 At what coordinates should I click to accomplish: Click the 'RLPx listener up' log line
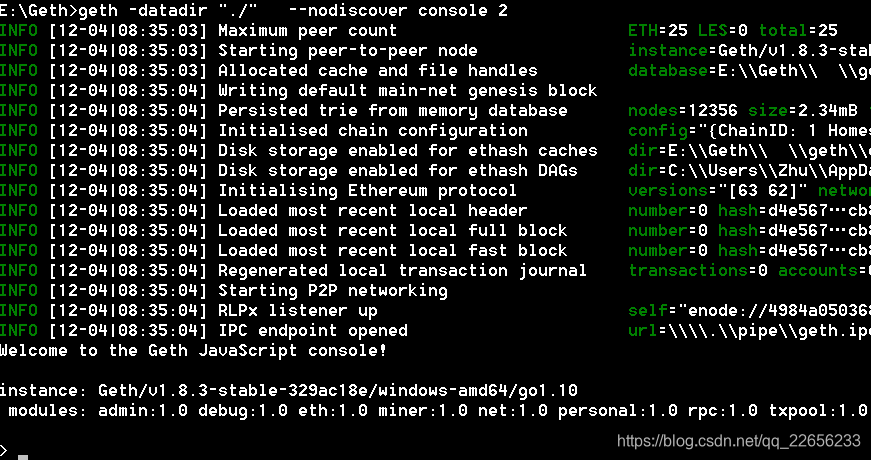pyautogui.click(x=298, y=311)
